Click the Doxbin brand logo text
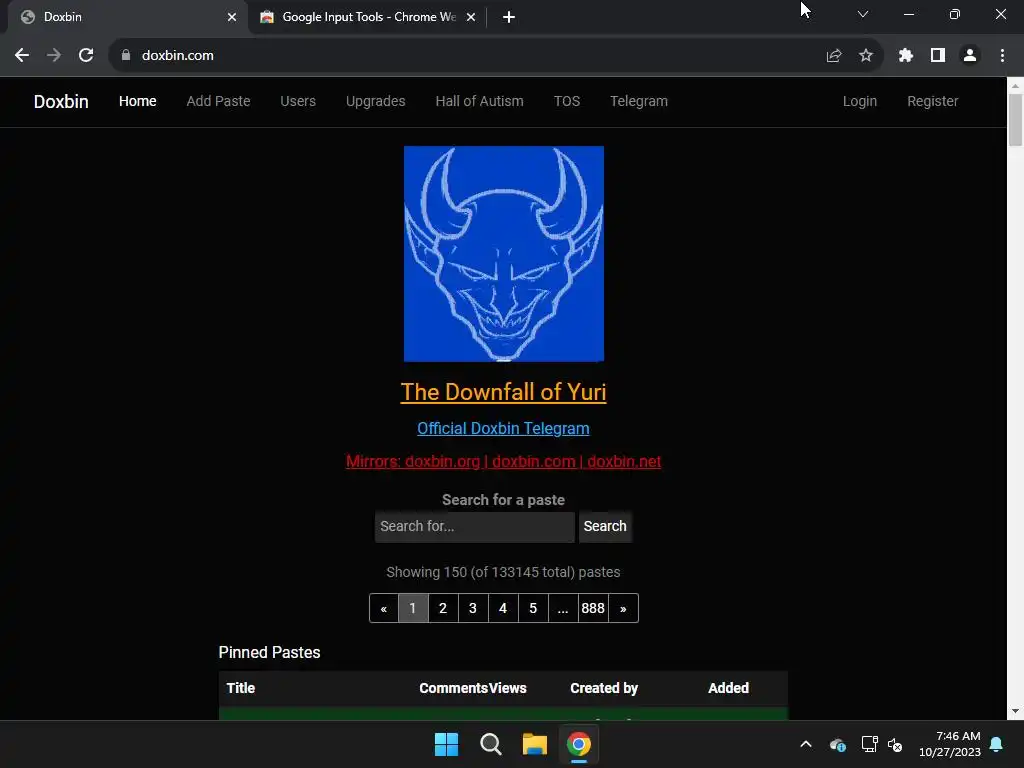This screenshot has height=768, width=1024. click(x=61, y=101)
